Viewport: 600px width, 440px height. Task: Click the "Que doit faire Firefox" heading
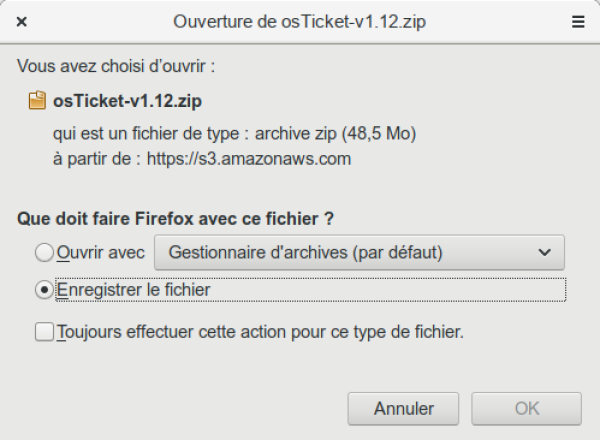[175, 217]
